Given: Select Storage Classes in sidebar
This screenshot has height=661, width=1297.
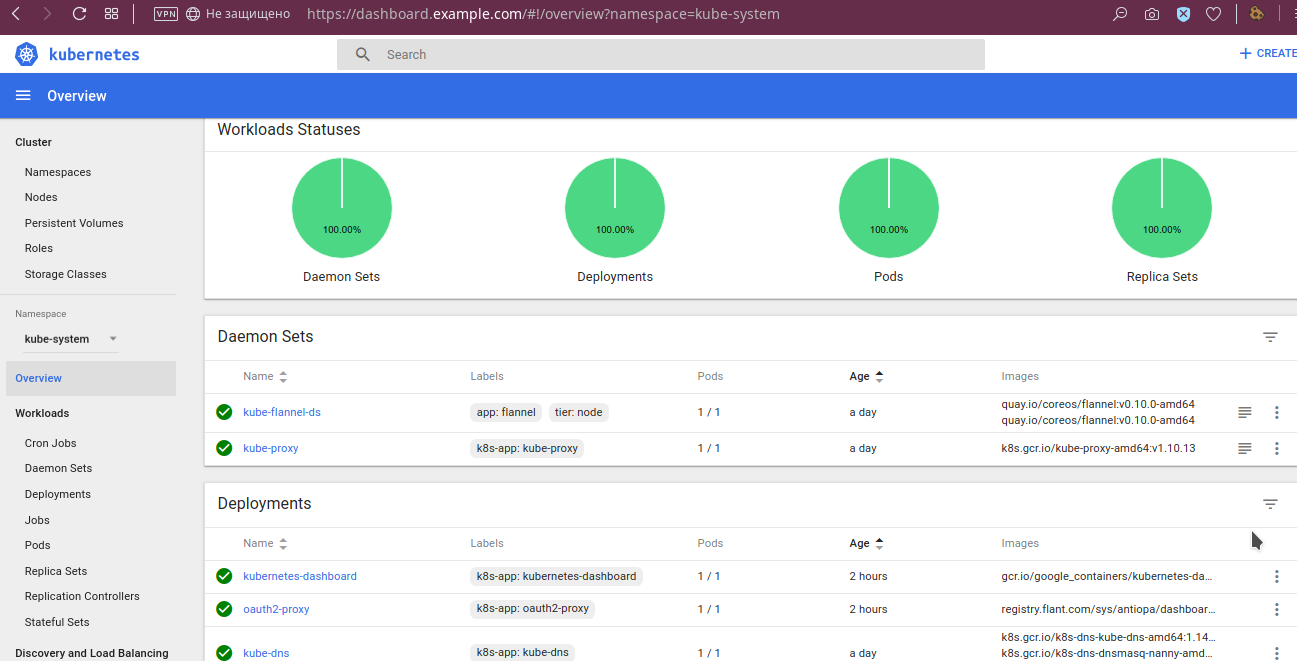Looking at the screenshot, I should (66, 274).
